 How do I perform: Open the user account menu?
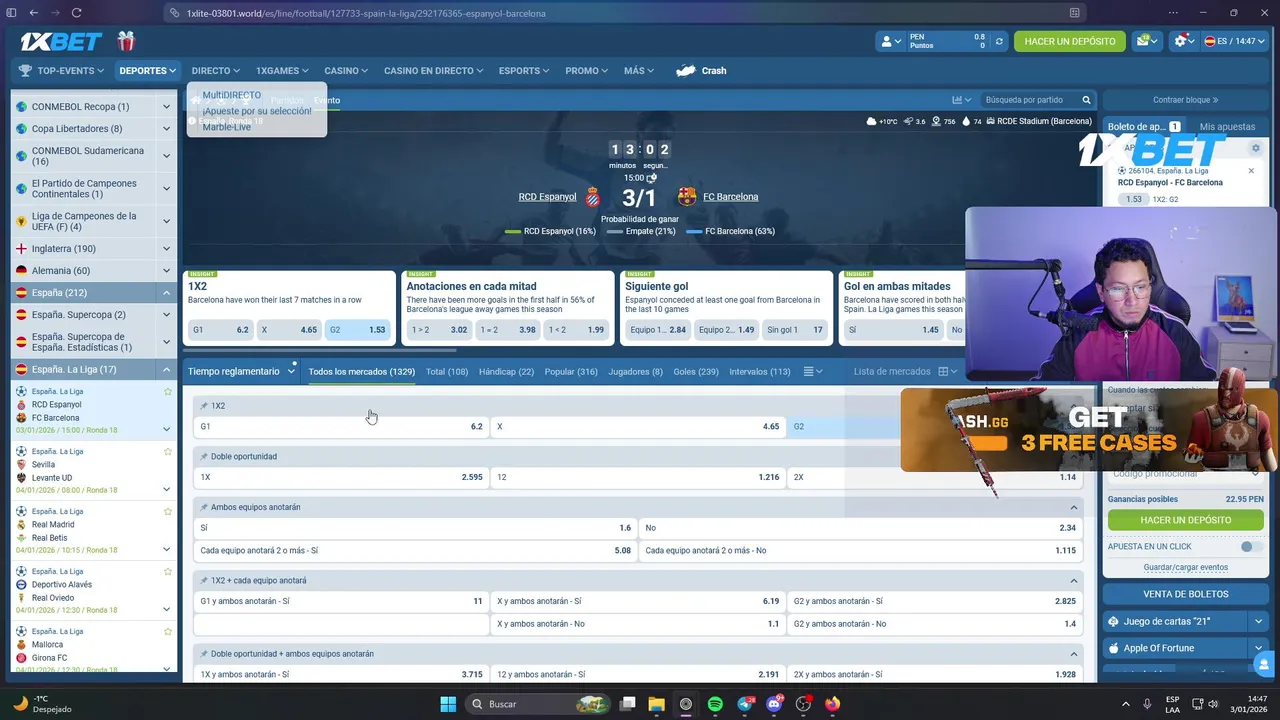889,41
